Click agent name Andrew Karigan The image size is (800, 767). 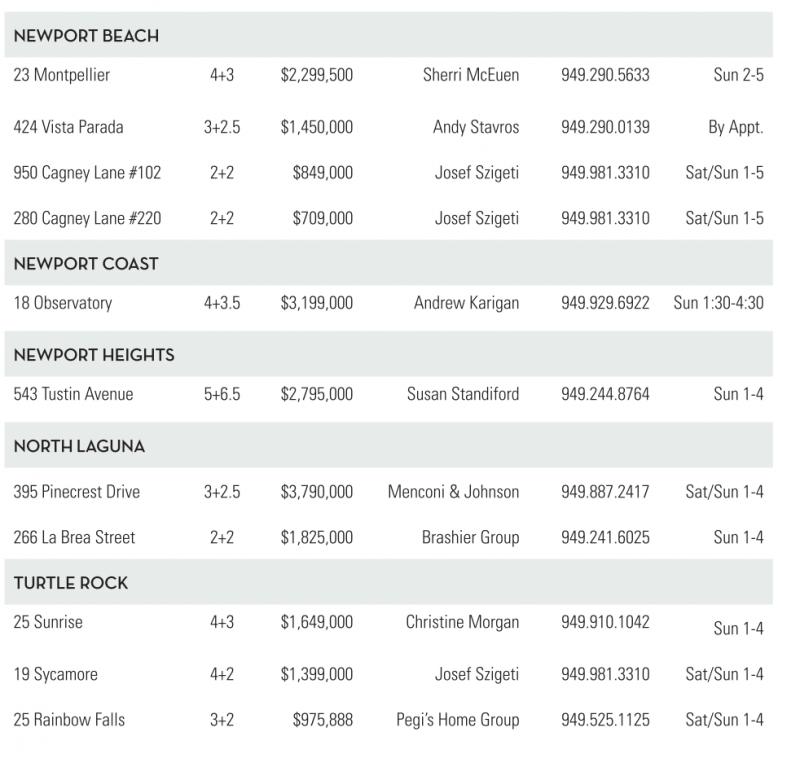pos(466,303)
